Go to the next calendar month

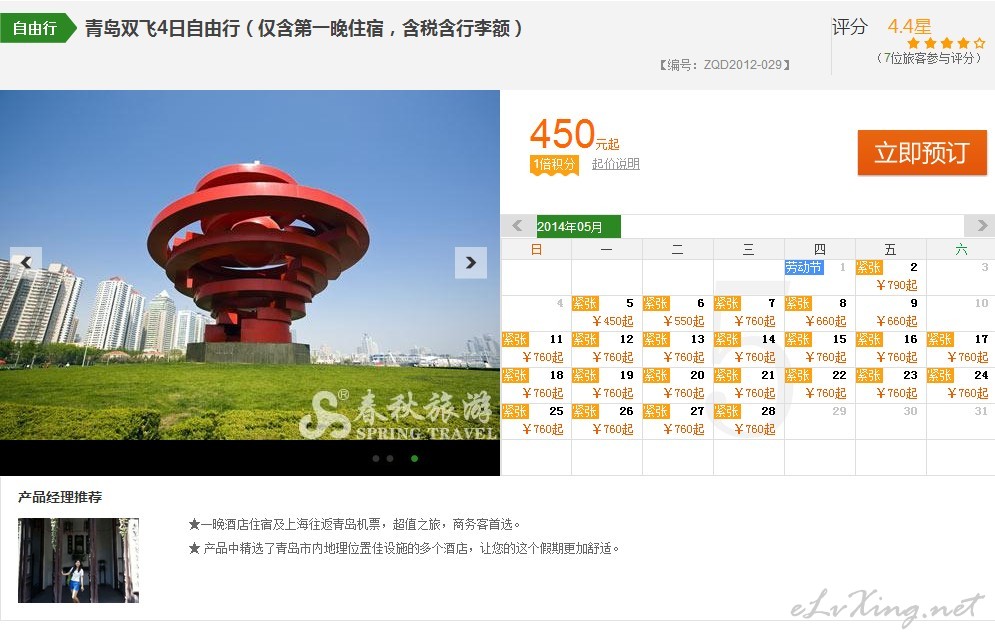[x=982, y=225]
